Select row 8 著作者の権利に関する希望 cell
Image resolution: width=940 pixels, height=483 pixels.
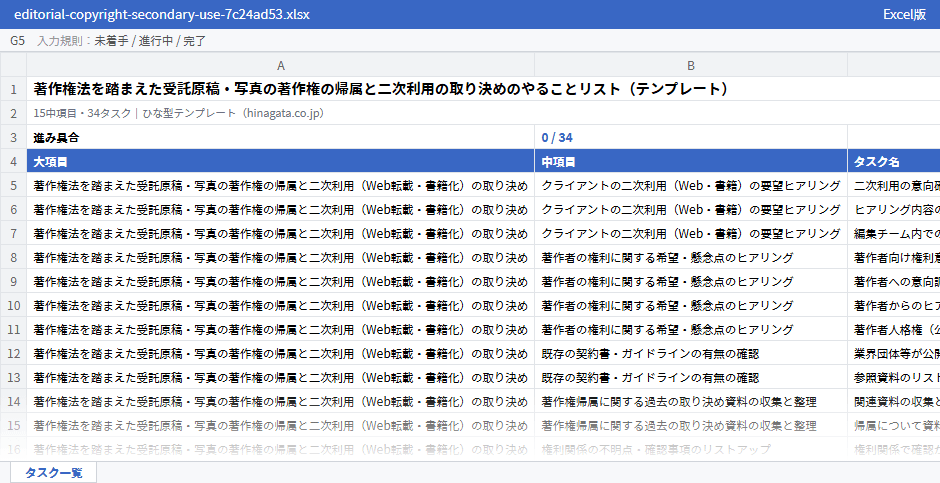point(691,257)
